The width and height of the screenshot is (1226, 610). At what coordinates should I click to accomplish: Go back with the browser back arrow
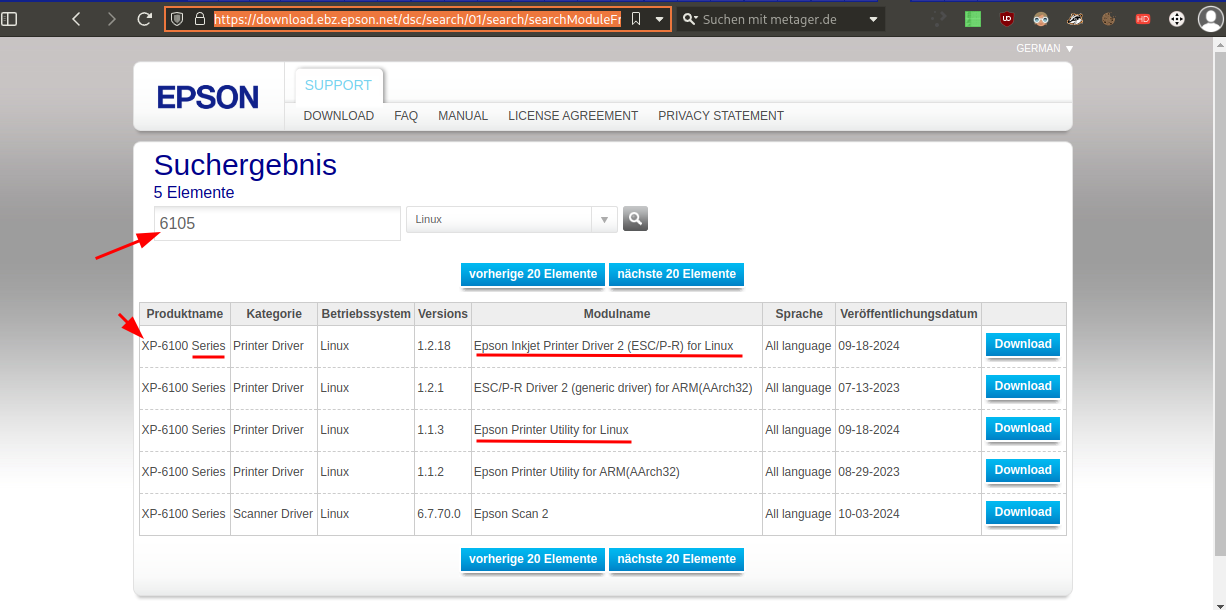(76, 19)
